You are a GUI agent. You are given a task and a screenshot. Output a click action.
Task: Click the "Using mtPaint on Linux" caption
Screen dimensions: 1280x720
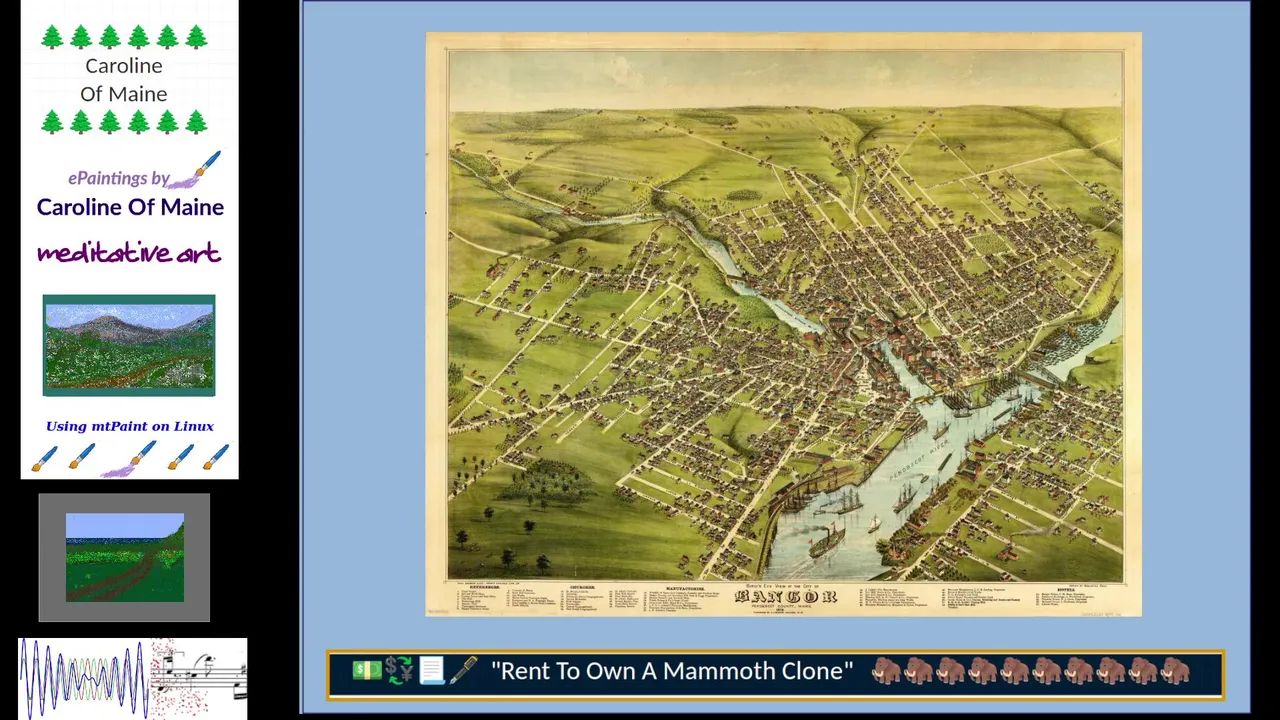click(130, 426)
